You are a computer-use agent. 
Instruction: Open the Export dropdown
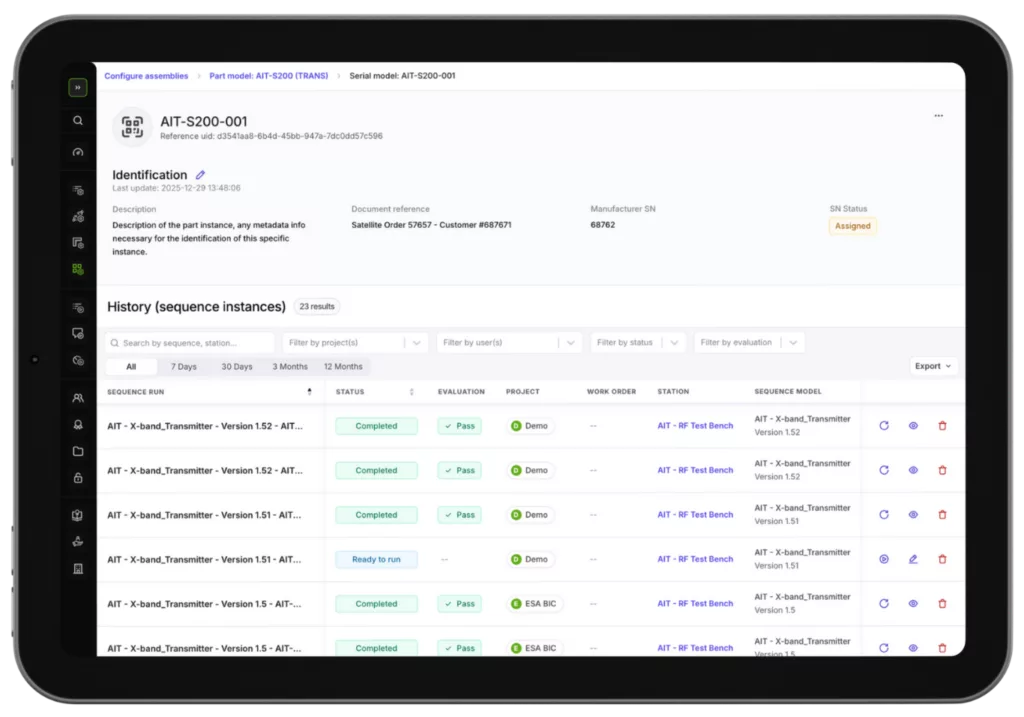[x=934, y=366]
